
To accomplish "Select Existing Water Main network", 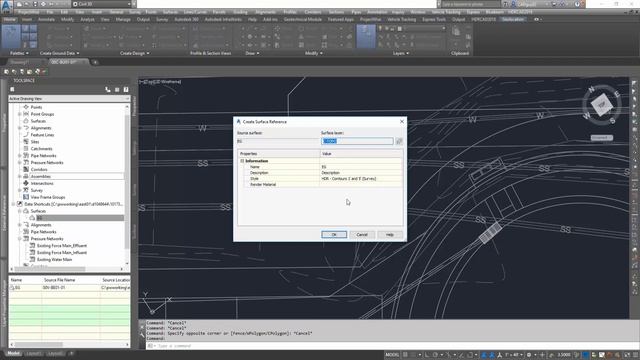I will [x=54, y=260].
